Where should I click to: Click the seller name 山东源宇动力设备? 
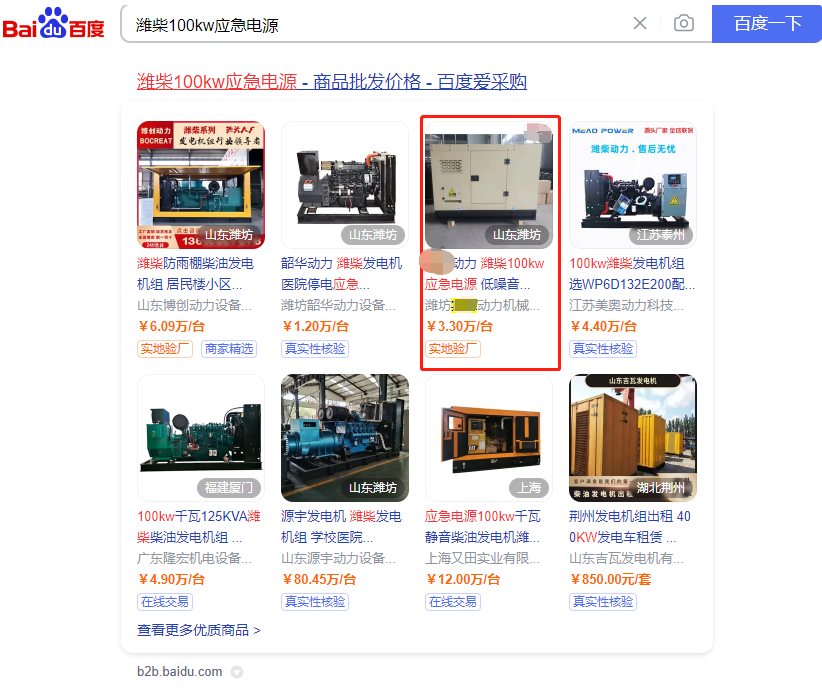[x=339, y=558]
